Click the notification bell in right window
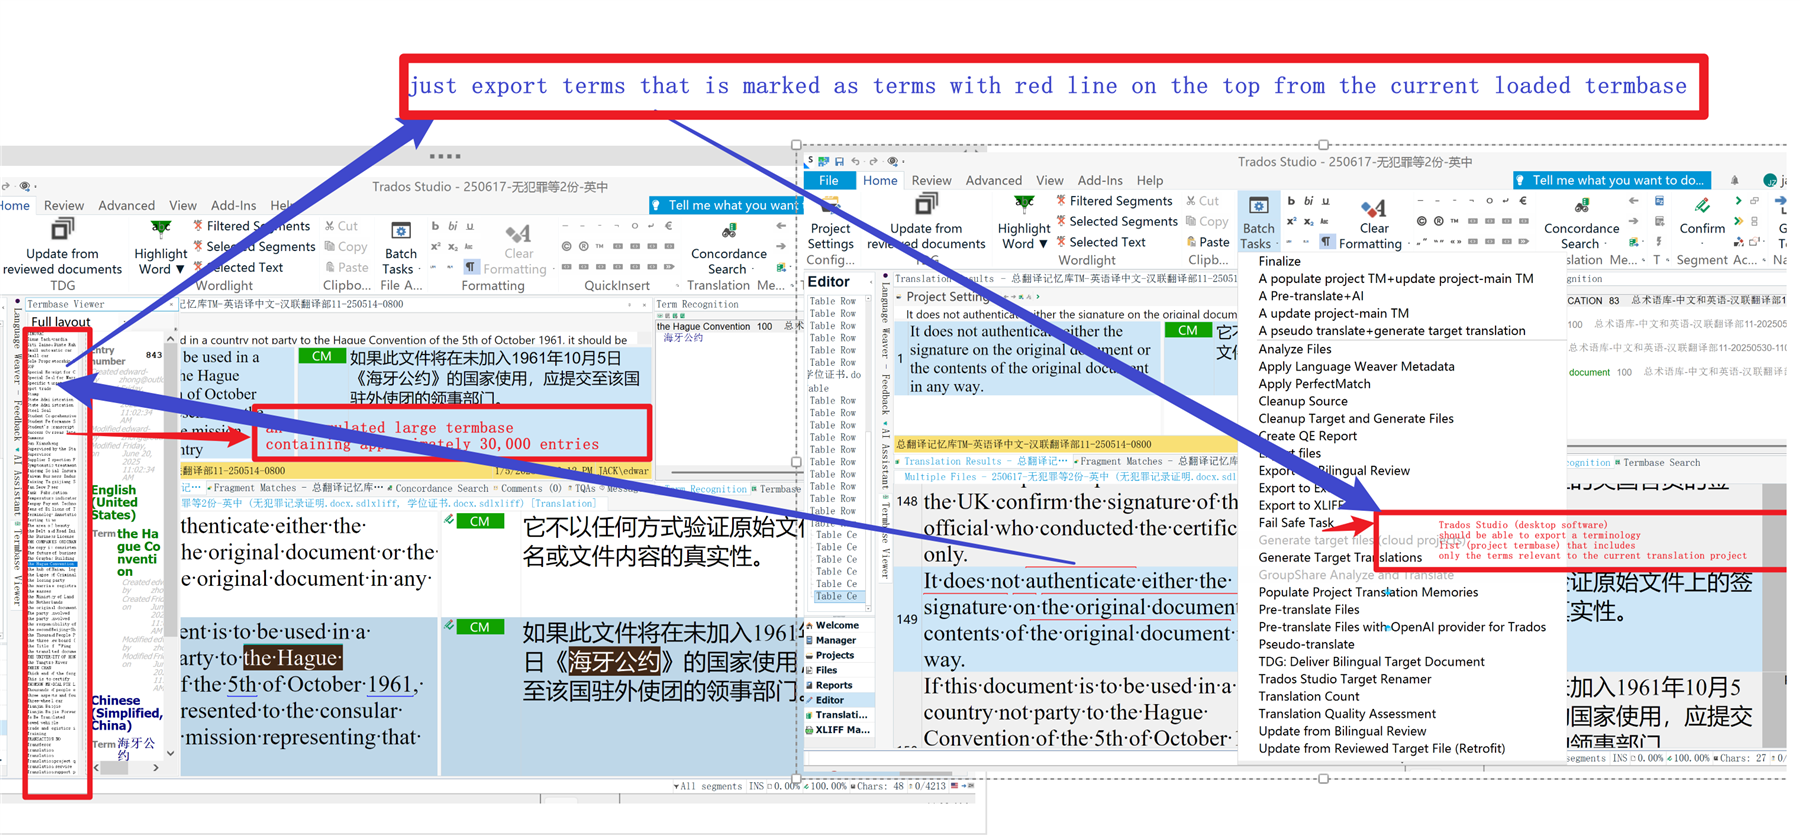 coord(1735,180)
